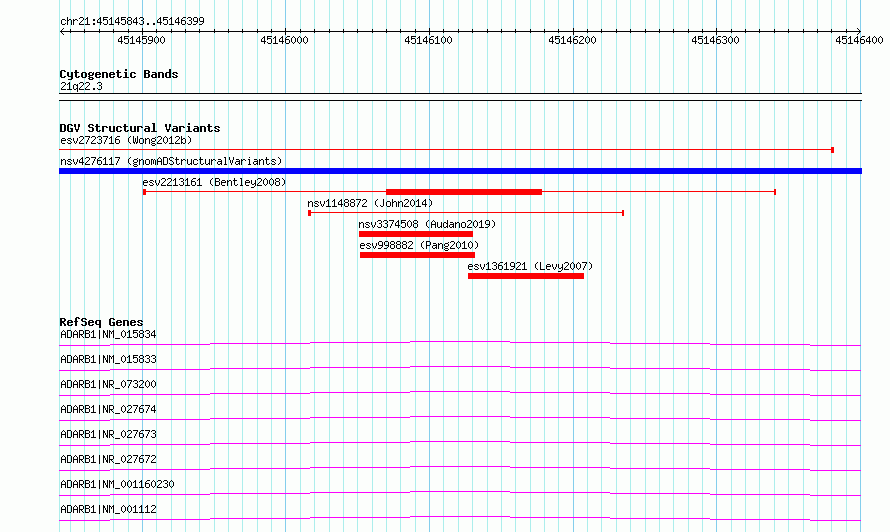Click the ruler's right scroll arrow
The width and height of the screenshot is (890, 532).
point(859,31)
